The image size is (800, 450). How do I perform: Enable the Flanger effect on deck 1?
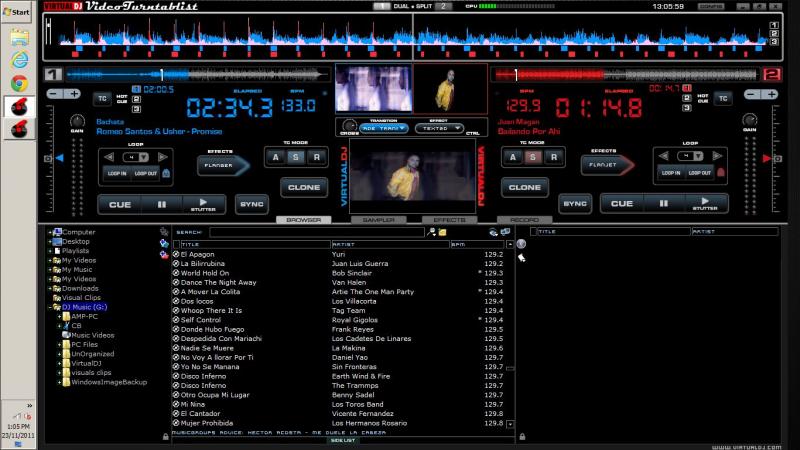219,166
